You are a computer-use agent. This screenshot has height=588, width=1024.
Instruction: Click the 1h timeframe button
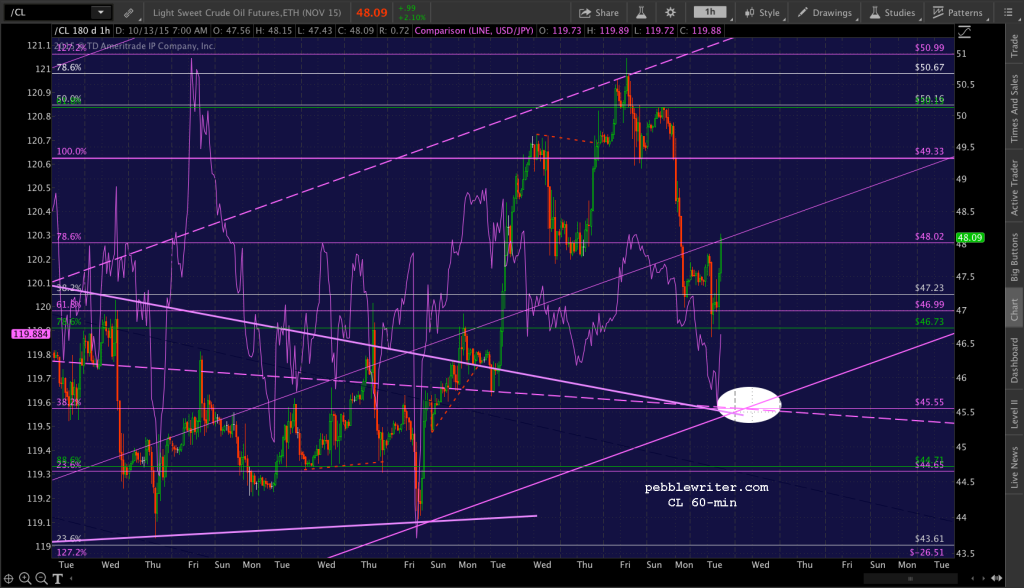[710, 12]
